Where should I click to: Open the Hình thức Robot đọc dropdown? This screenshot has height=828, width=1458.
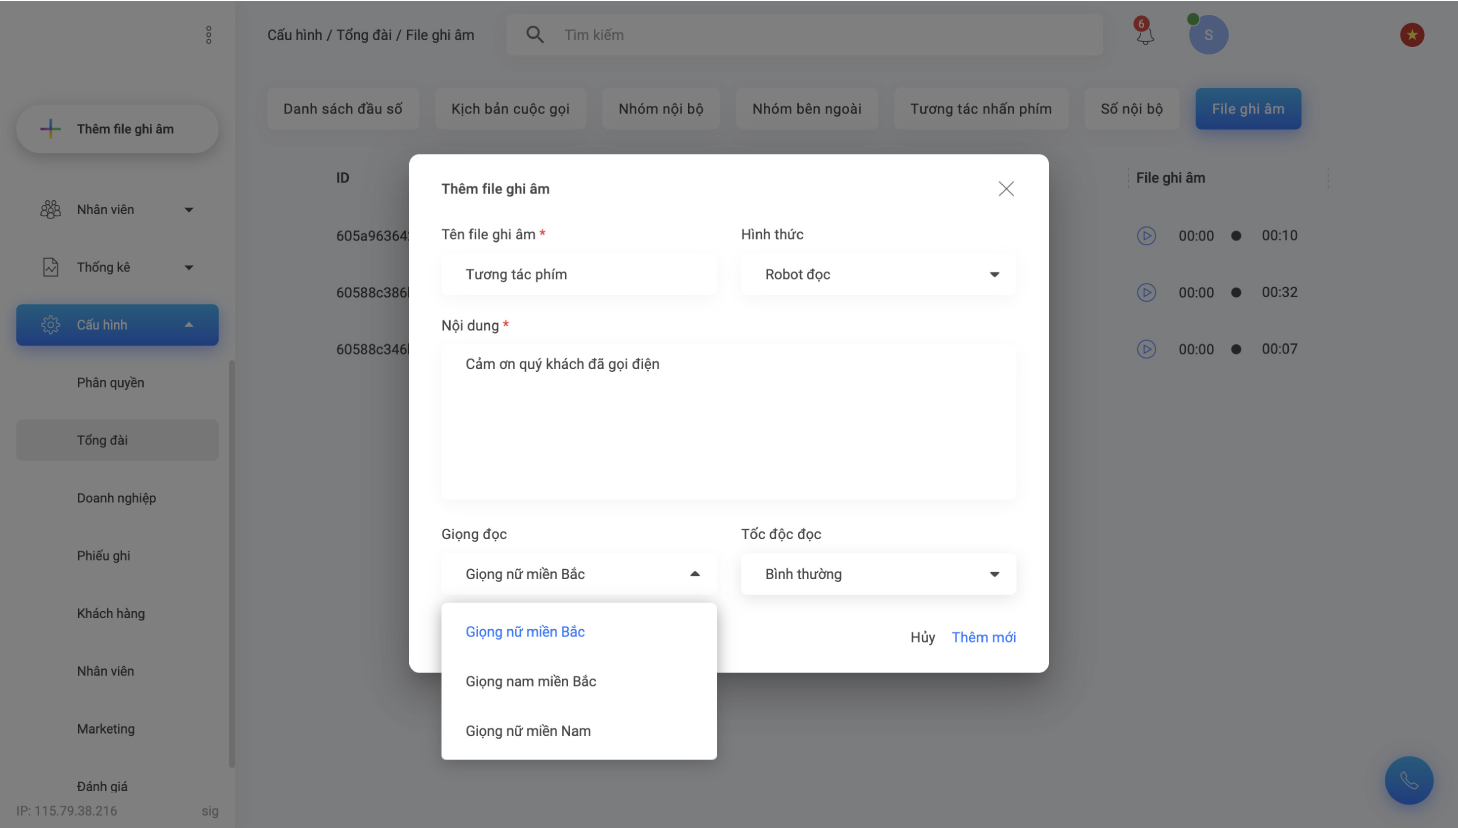(x=878, y=275)
